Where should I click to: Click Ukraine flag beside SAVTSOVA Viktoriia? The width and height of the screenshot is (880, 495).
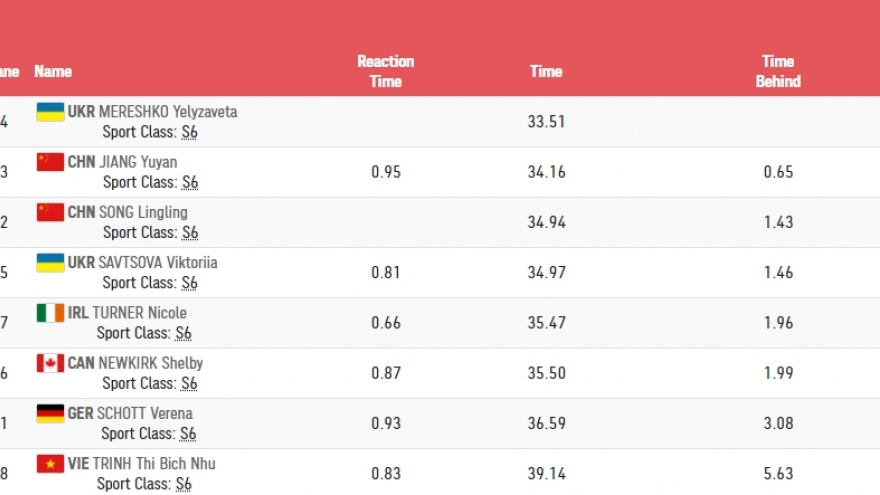[50, 262]
